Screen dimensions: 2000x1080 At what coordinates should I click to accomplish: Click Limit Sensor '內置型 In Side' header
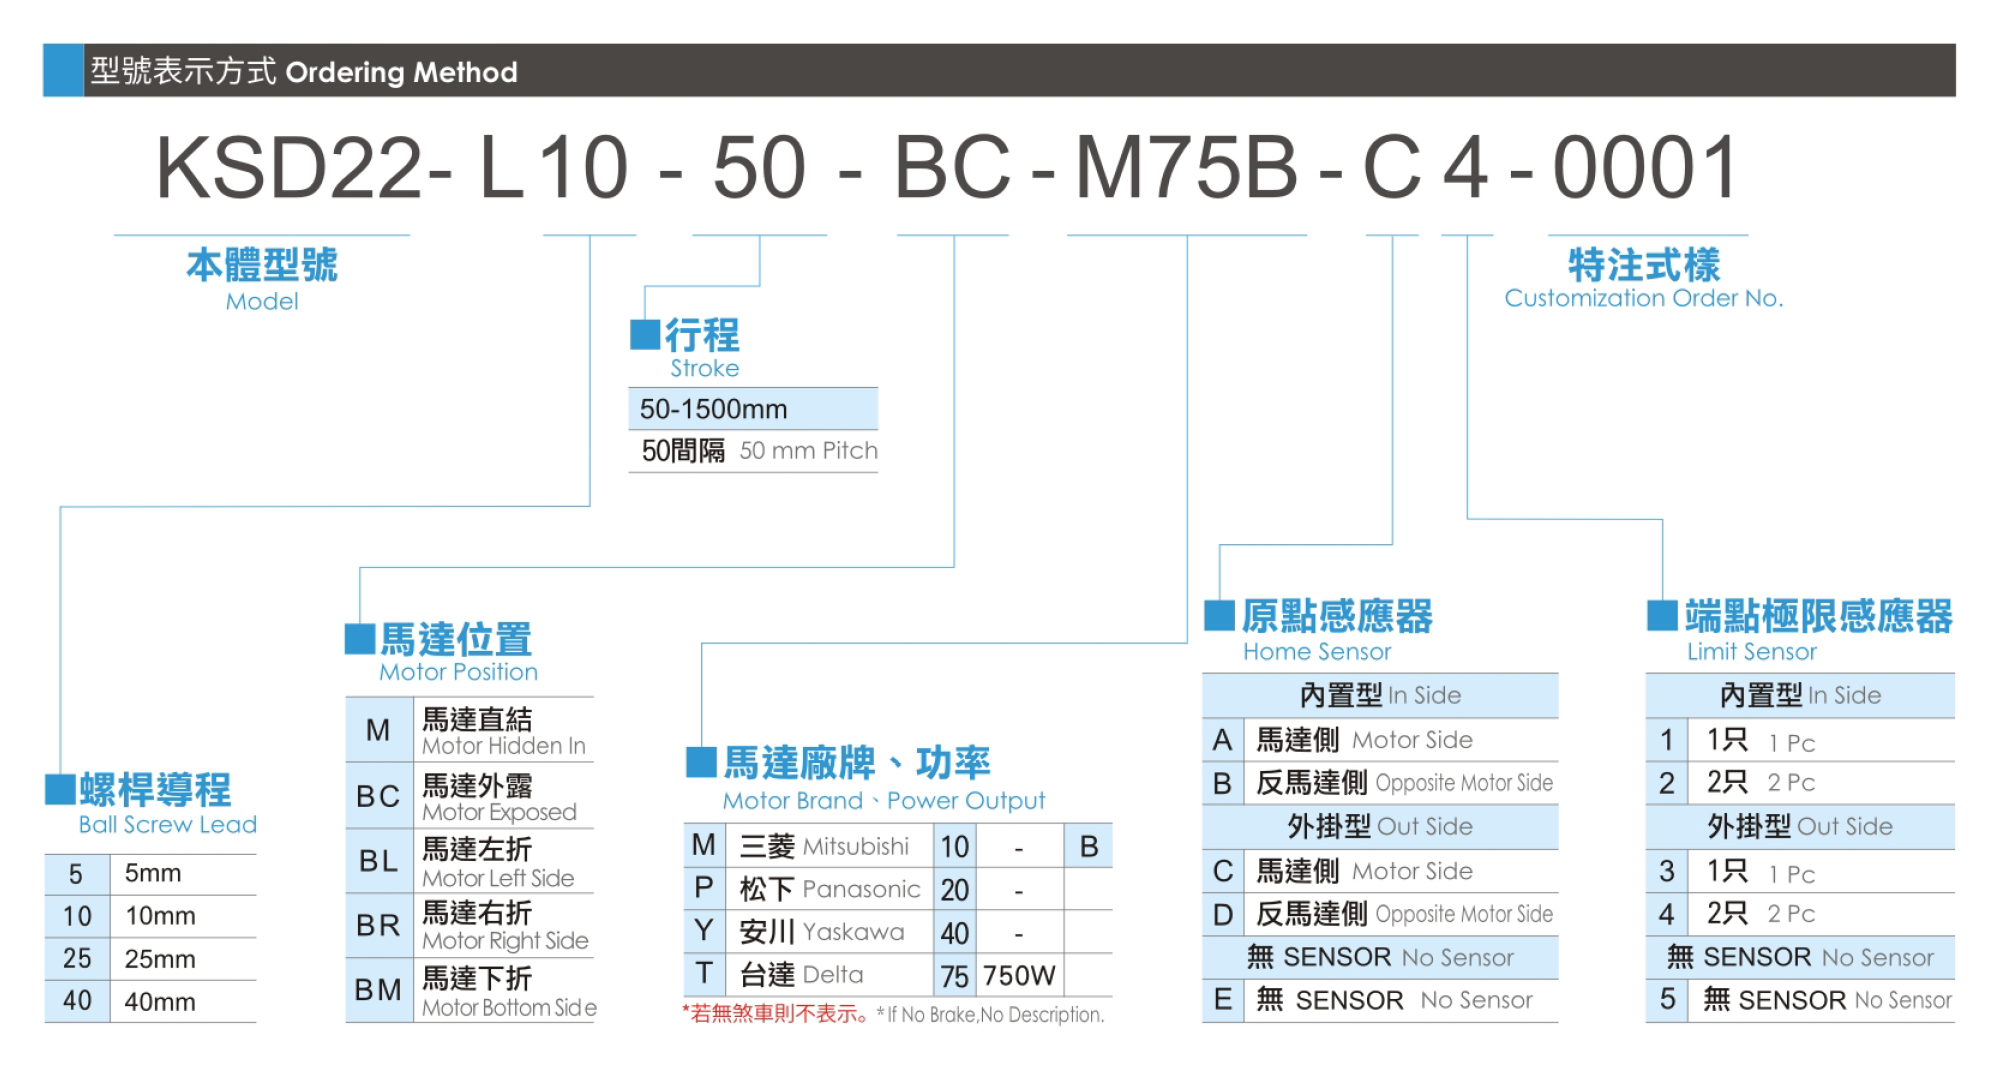pyautogui.click(x=1800, y=695)
